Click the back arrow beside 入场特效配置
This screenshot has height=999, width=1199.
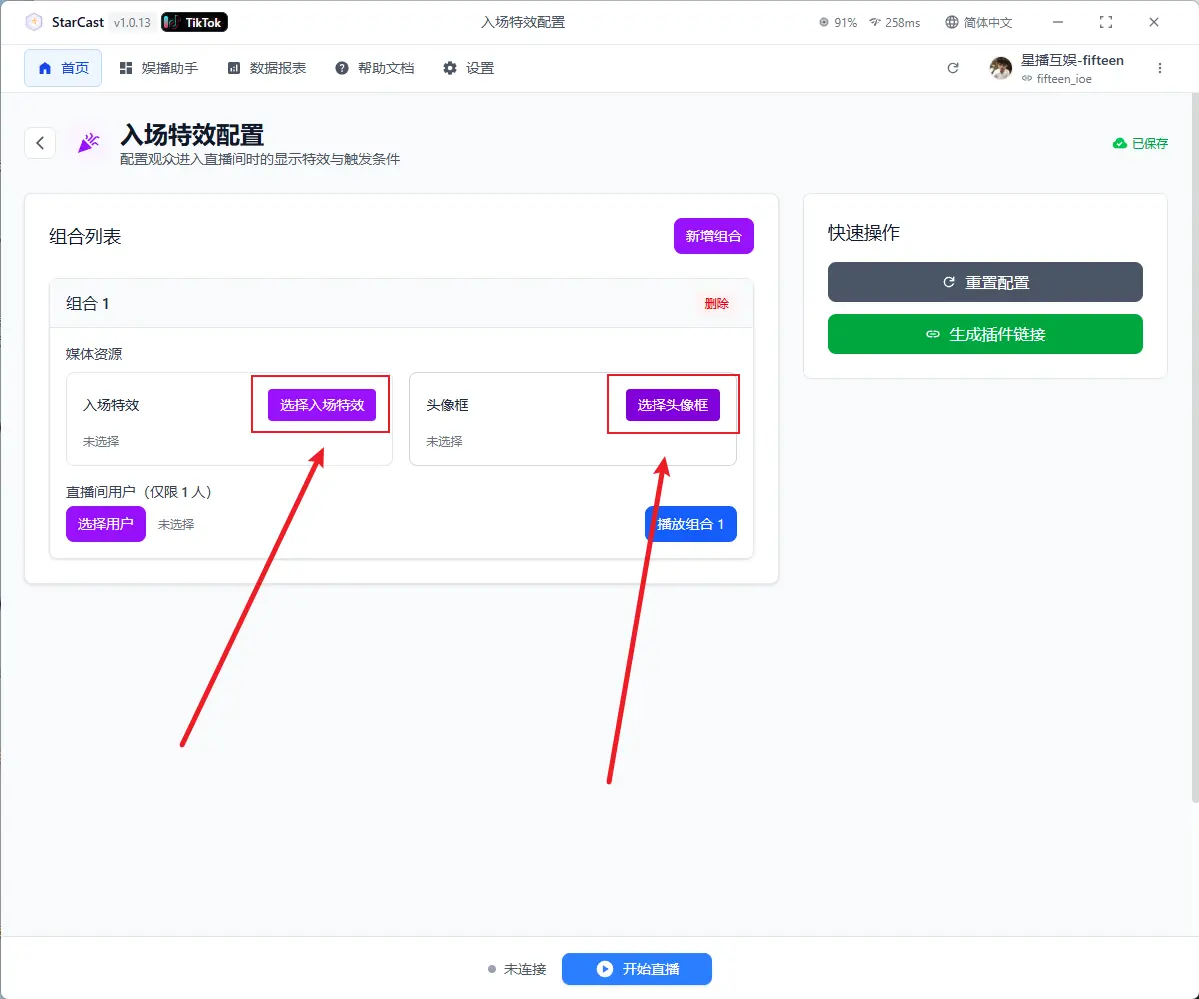coord(40,143)
